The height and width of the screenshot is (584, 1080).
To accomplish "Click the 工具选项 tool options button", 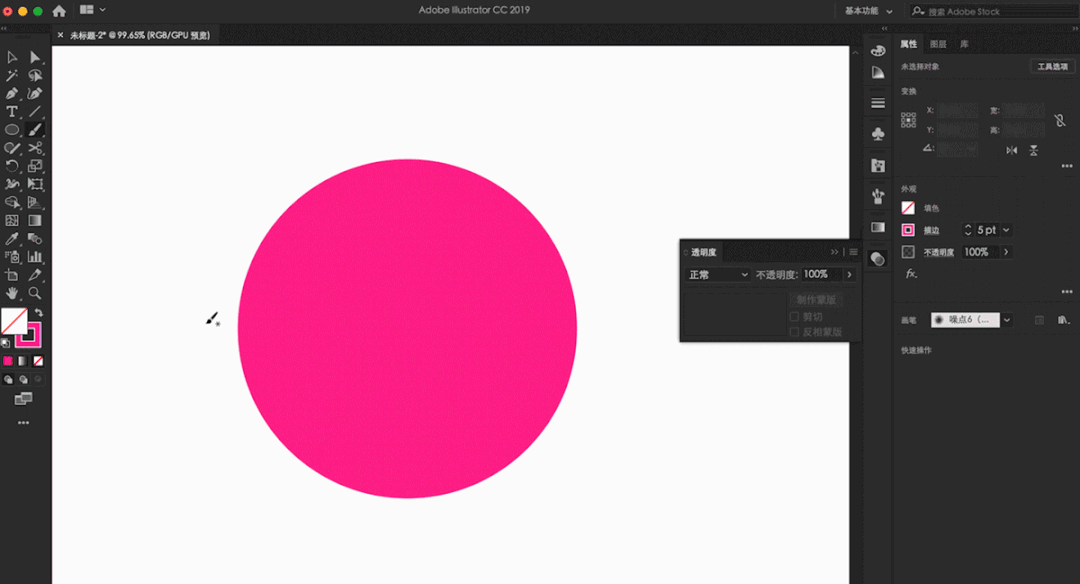I will click(x=1052, y=67).
